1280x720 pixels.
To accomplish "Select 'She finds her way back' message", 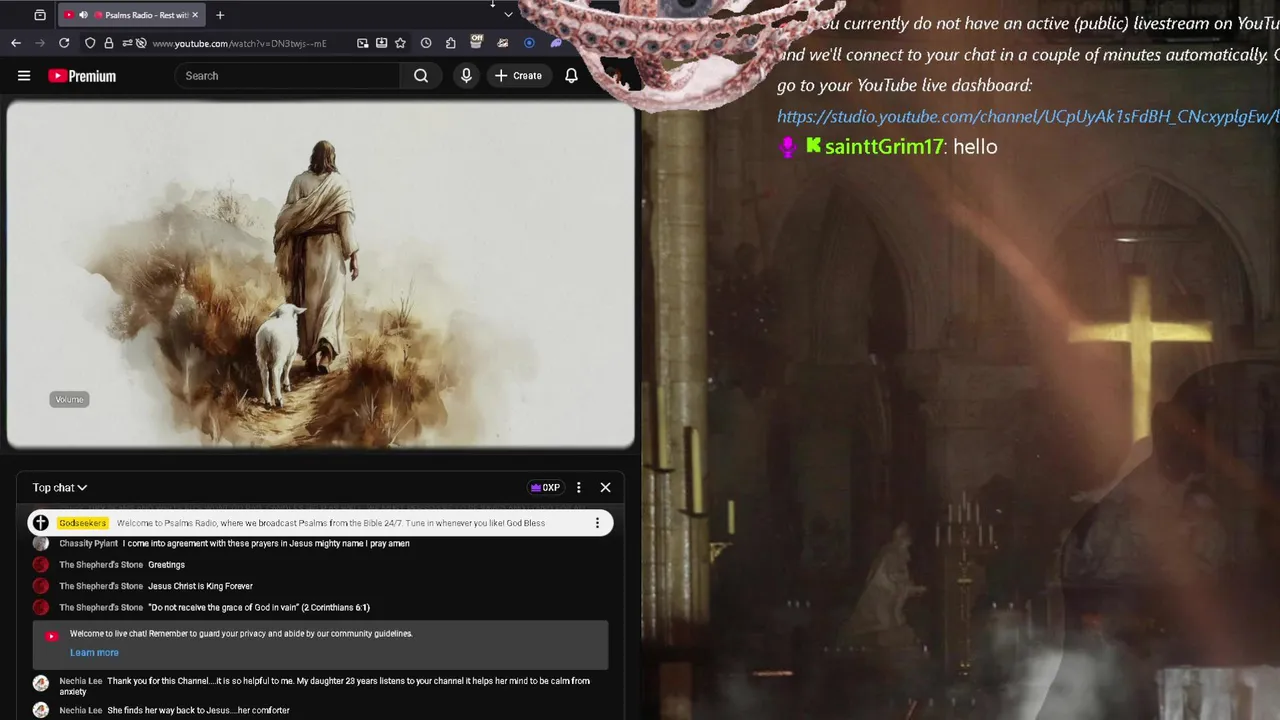I will point(198,710).
